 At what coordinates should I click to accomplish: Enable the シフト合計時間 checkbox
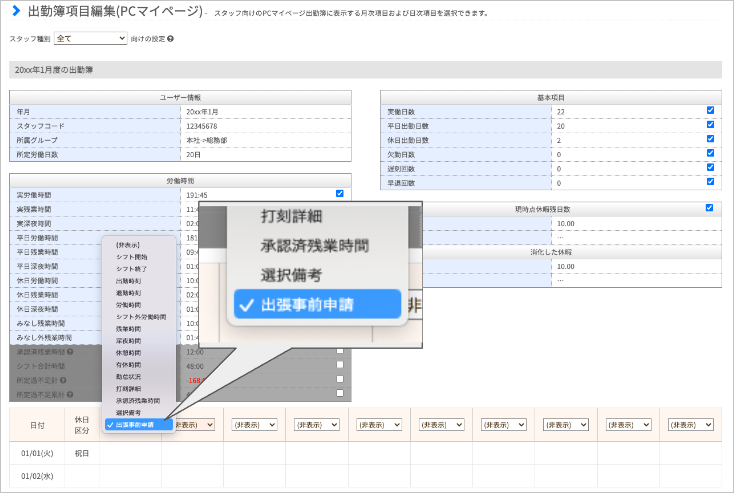(x=340, y=364)
